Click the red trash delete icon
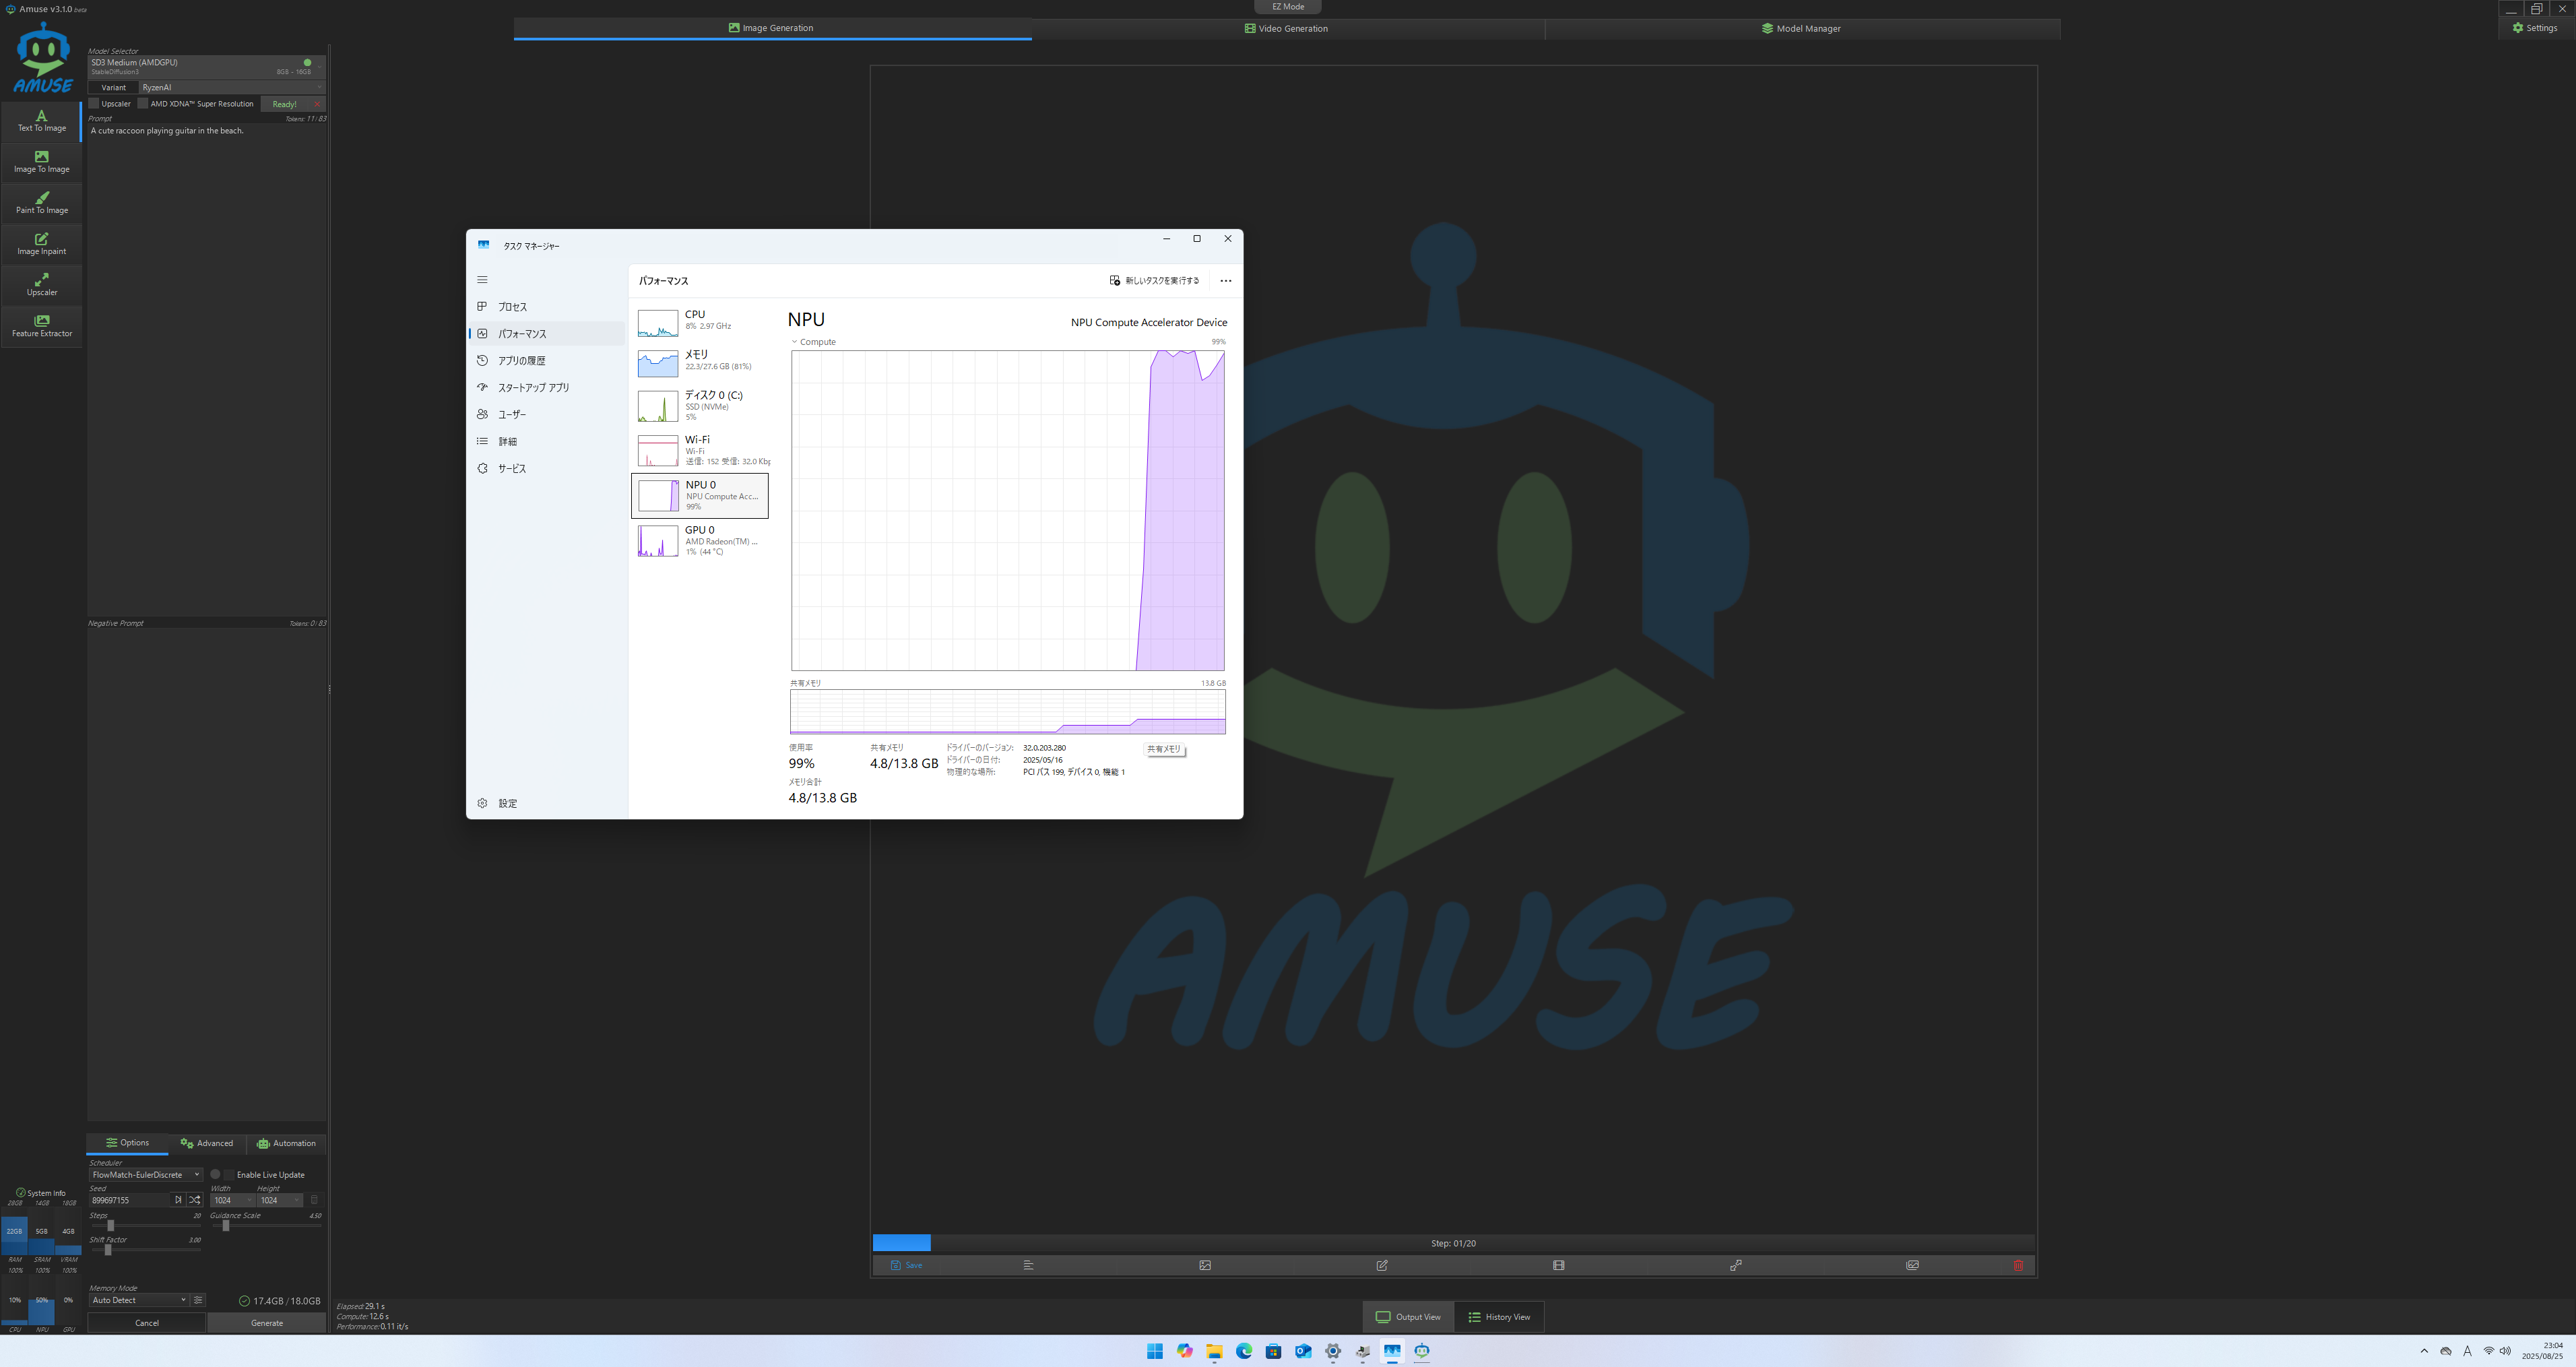The height and width of the screenshot is (1367, 2576). pos(2018,1265)
